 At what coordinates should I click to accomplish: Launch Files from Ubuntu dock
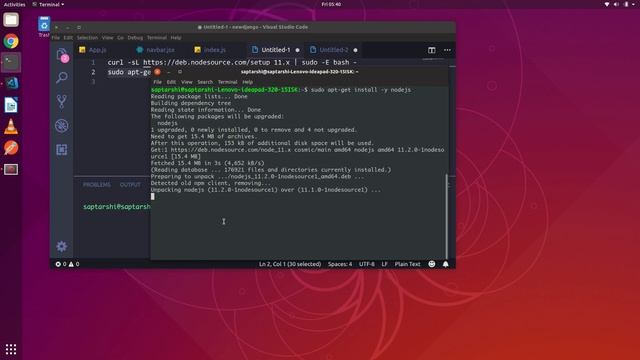point(11,20)
